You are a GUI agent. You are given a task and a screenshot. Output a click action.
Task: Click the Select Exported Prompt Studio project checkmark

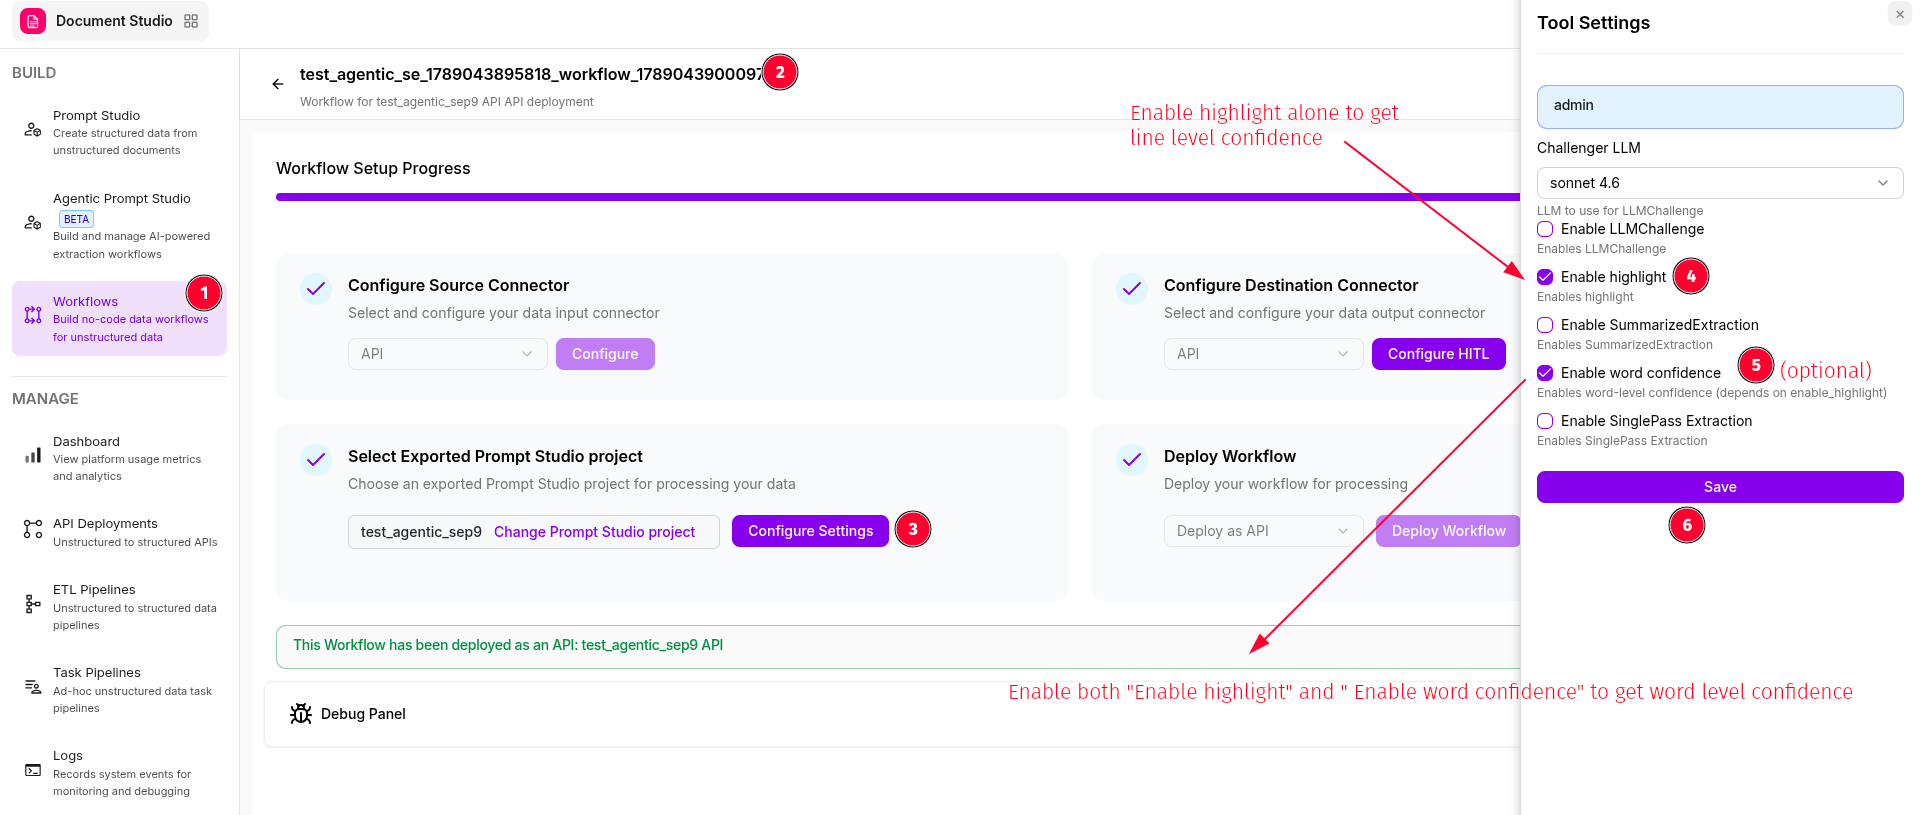click(316, 460)
